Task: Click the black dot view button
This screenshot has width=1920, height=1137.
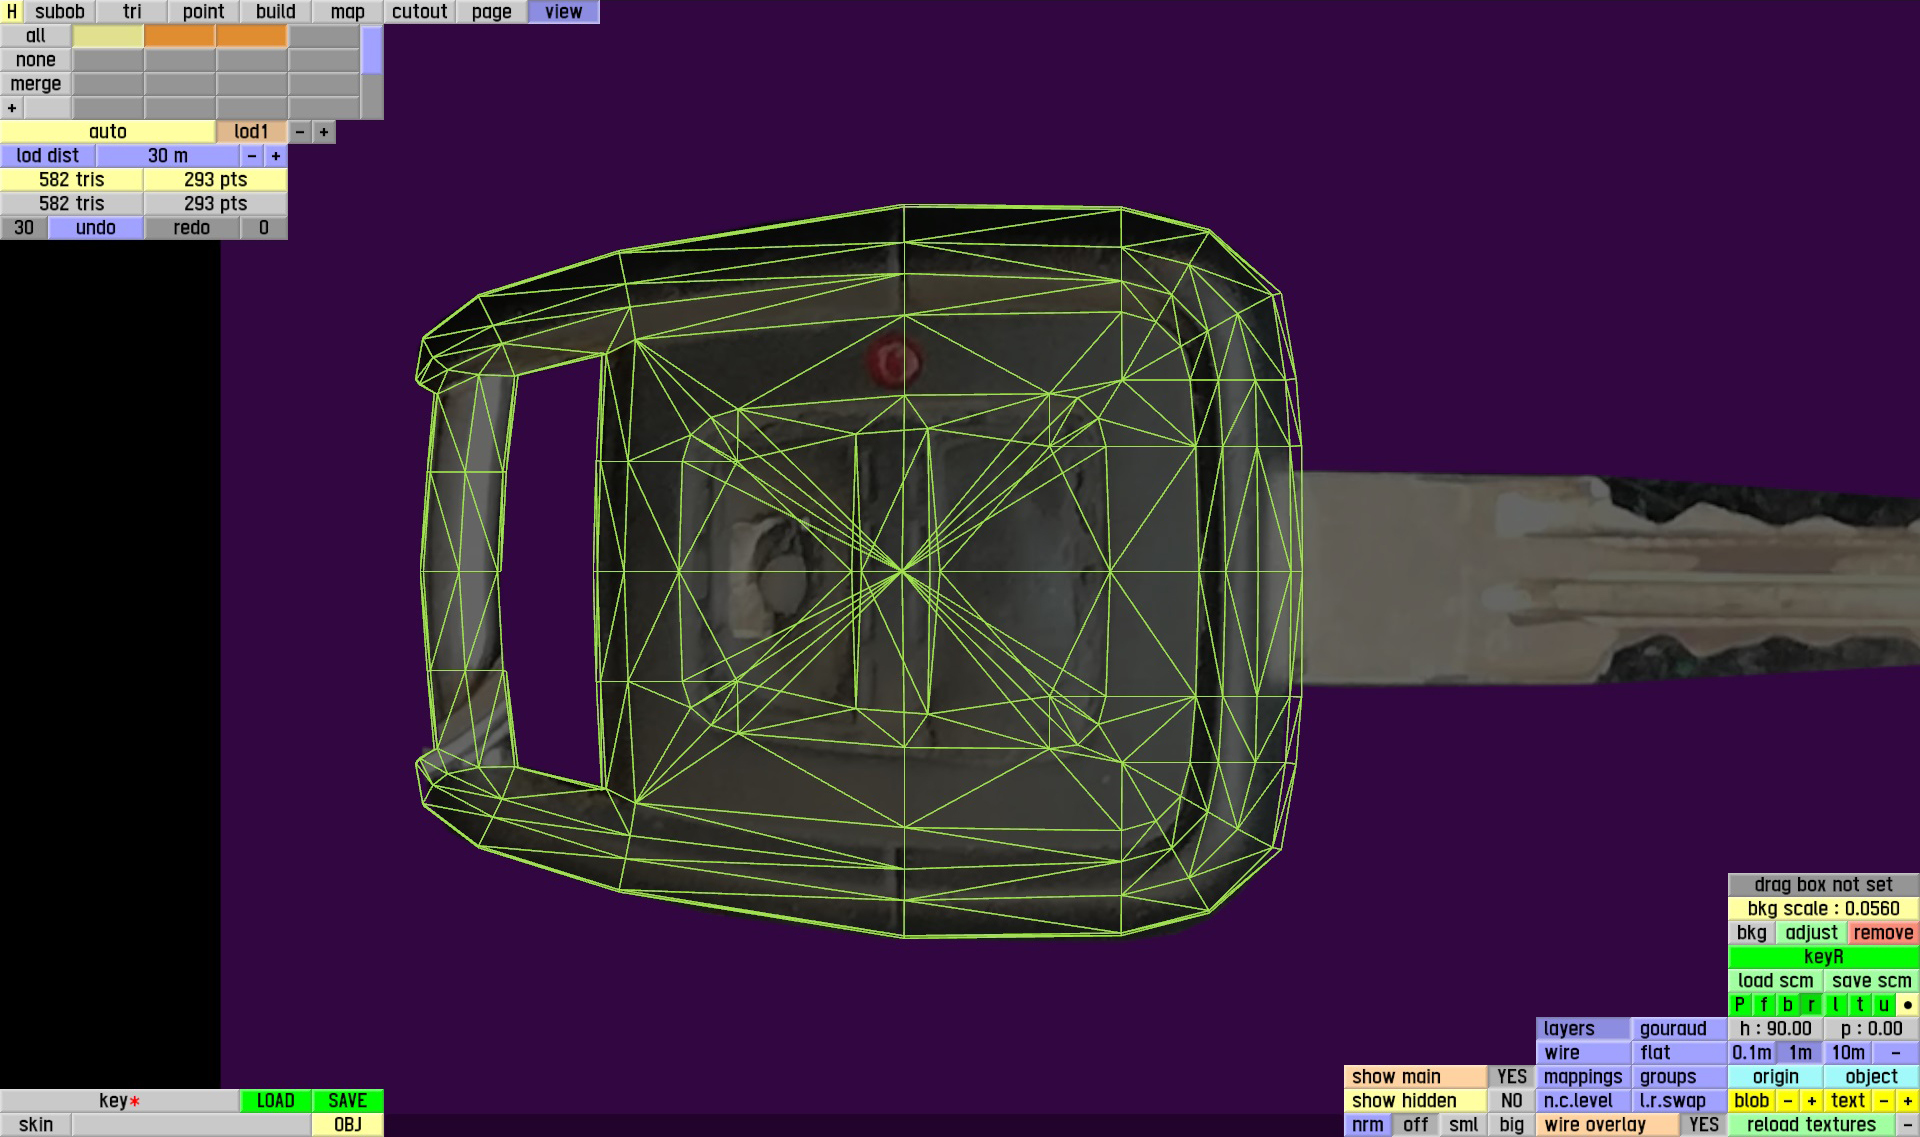Action: coord(1907,1005)
